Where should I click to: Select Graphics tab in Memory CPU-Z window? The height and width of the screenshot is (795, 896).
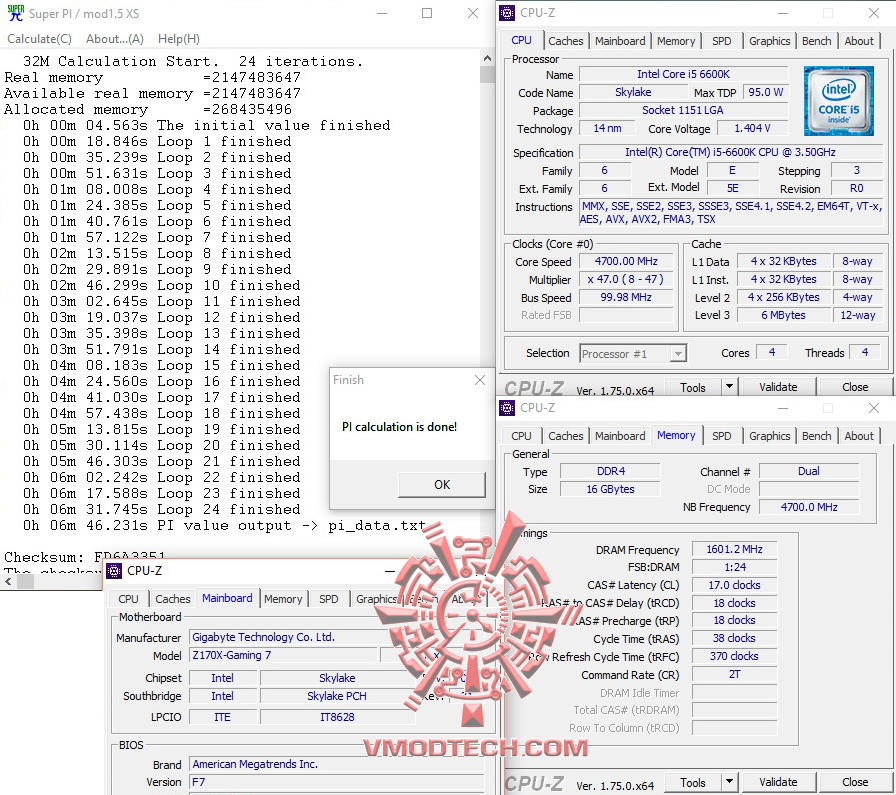point(770,436)
